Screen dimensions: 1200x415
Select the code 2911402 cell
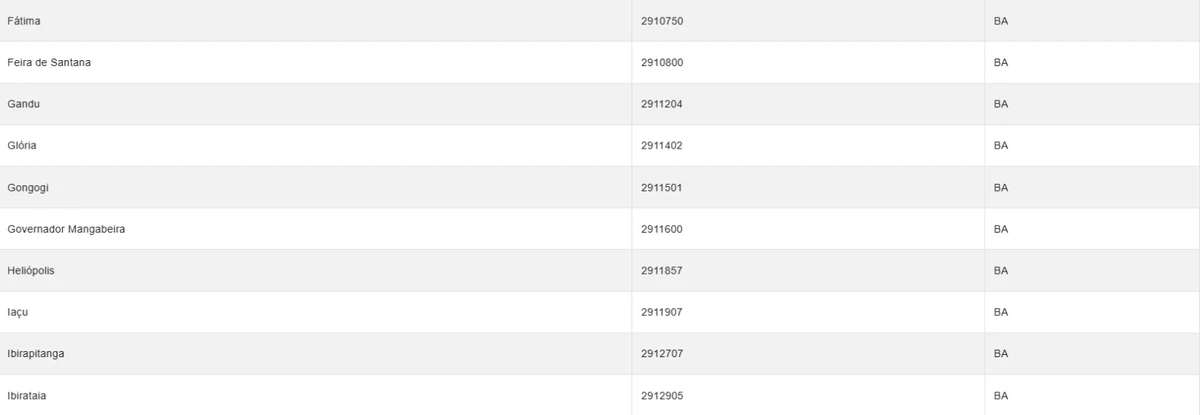point(662,146)
